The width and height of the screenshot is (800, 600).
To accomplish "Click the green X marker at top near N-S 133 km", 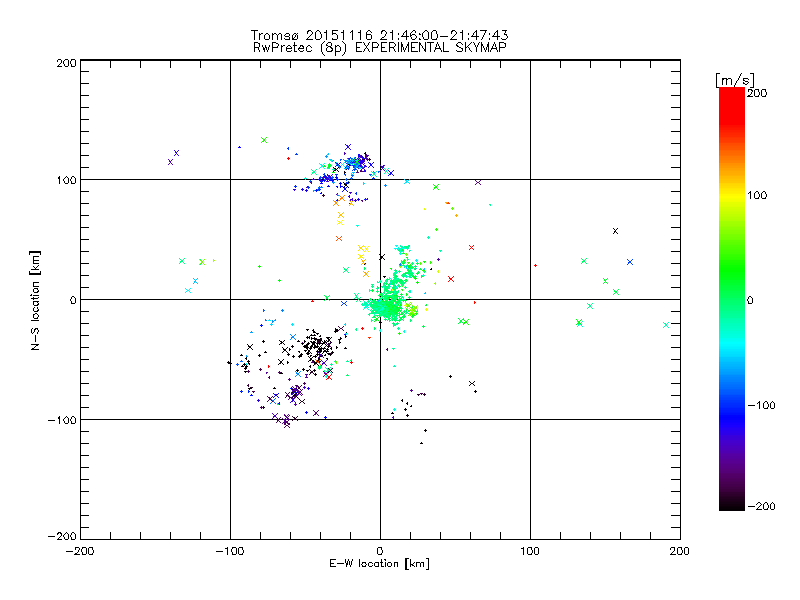I will [x=264, y=140].
